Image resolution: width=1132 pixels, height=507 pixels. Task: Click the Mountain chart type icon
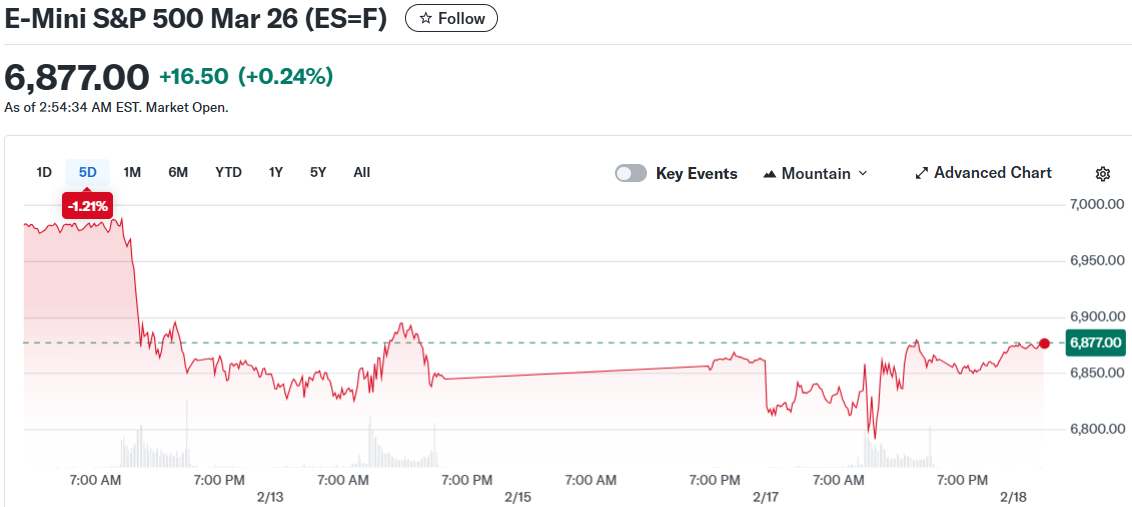770,174
